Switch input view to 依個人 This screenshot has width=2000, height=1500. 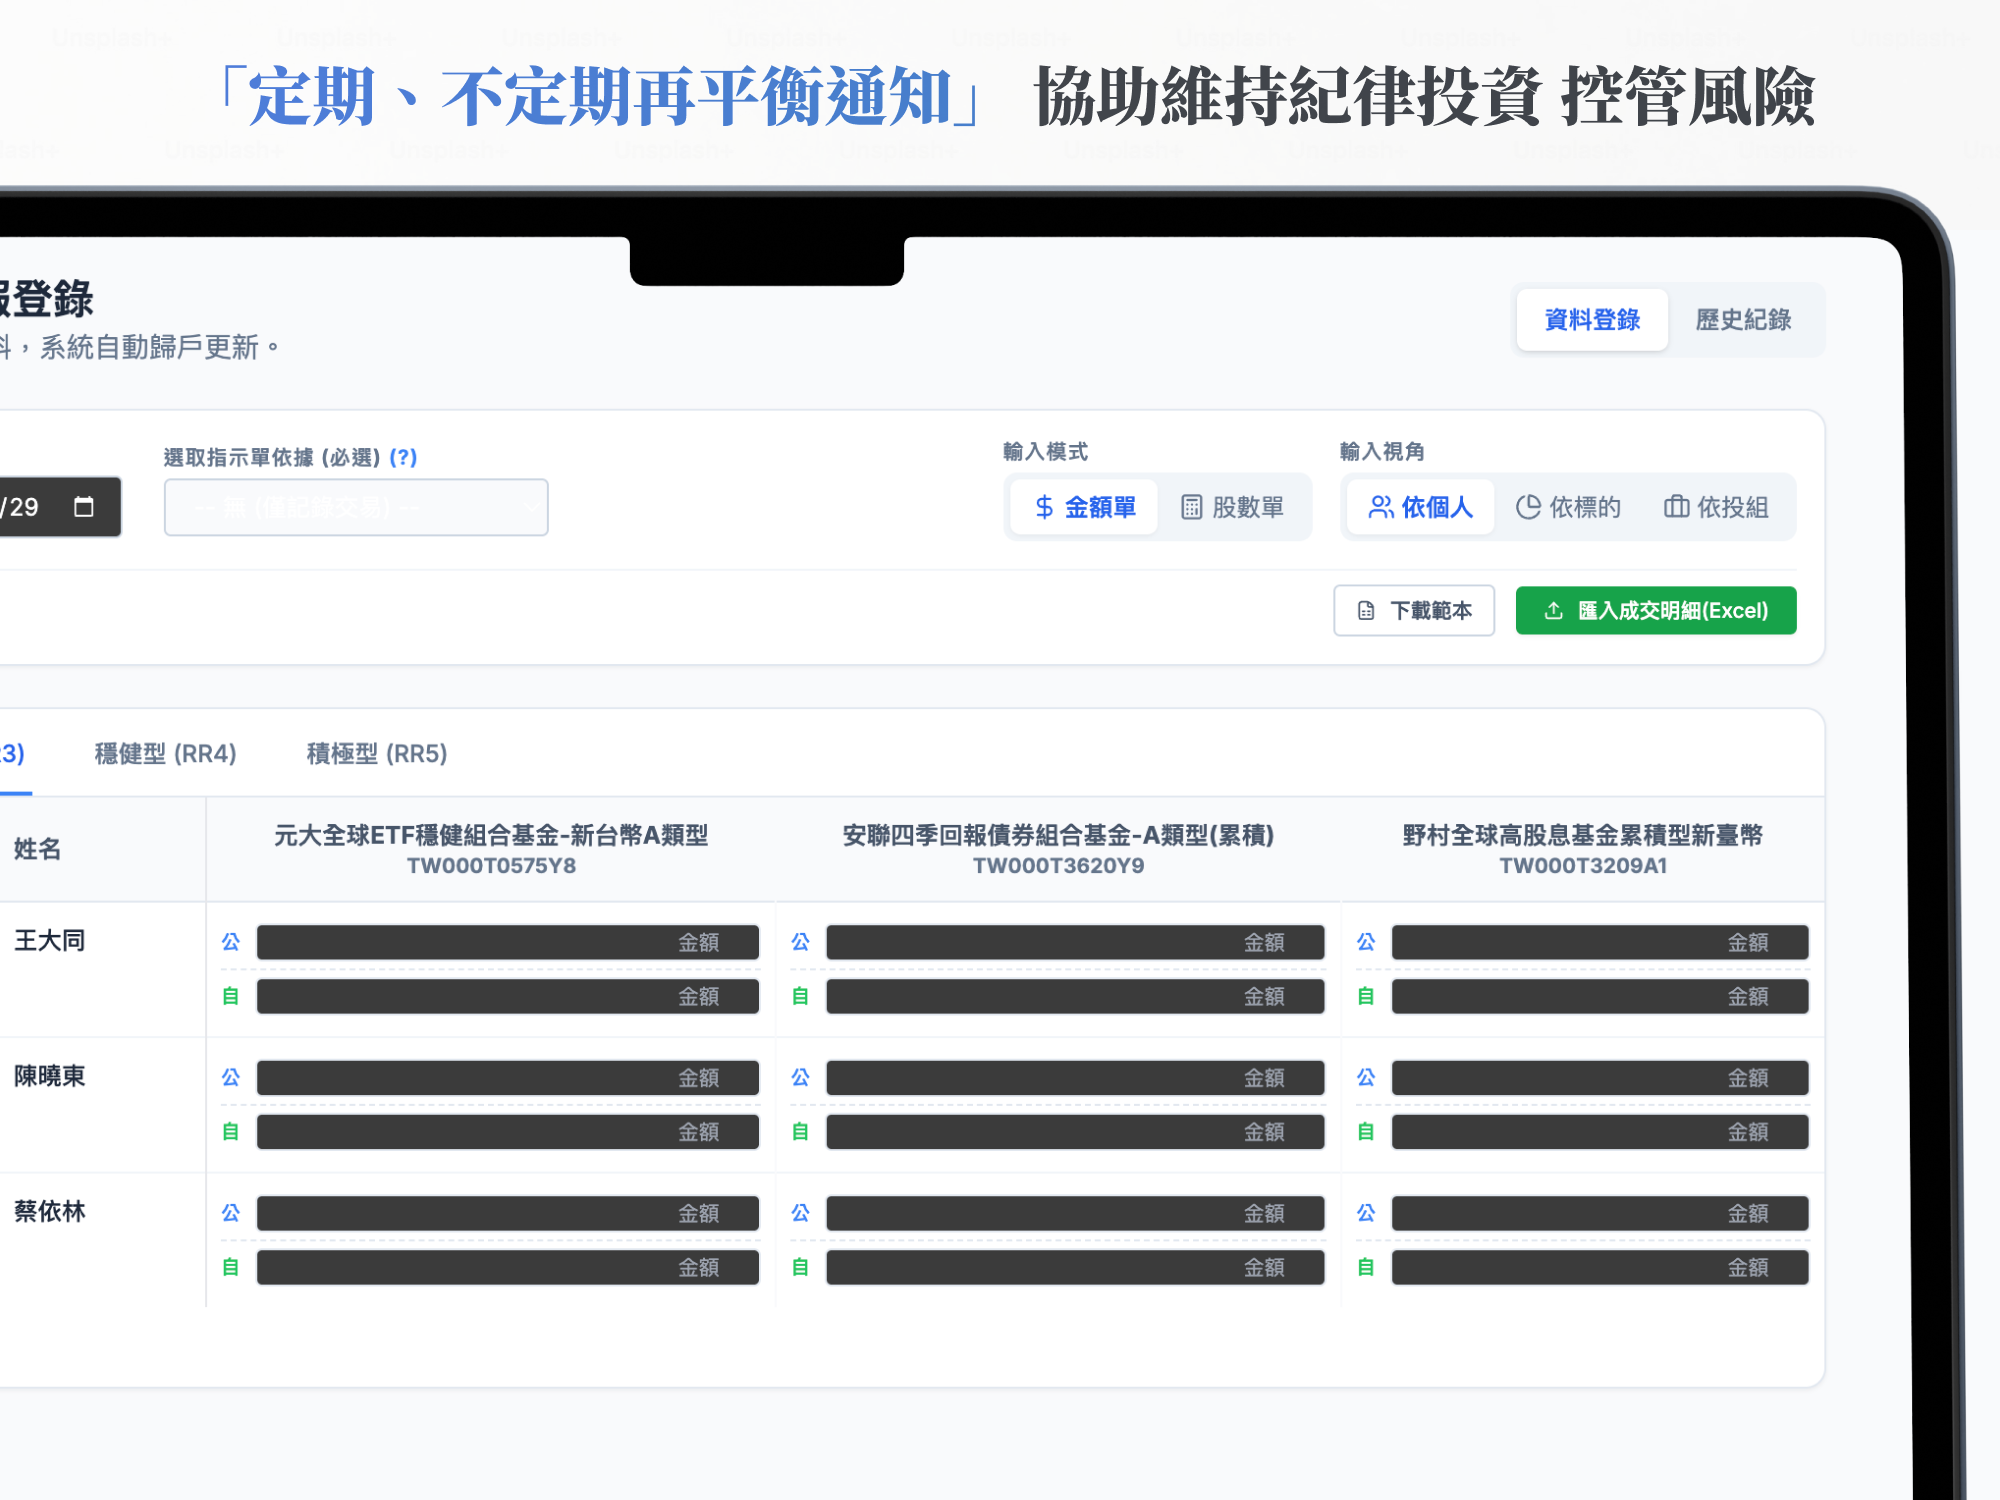pos(1420,507)
